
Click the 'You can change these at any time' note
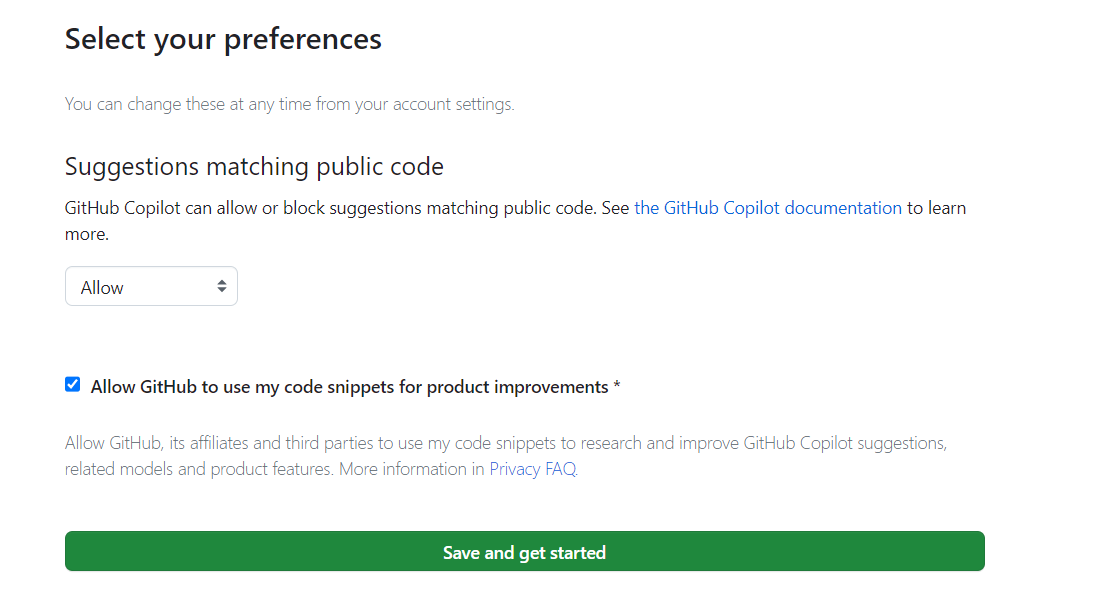point(290,104)
